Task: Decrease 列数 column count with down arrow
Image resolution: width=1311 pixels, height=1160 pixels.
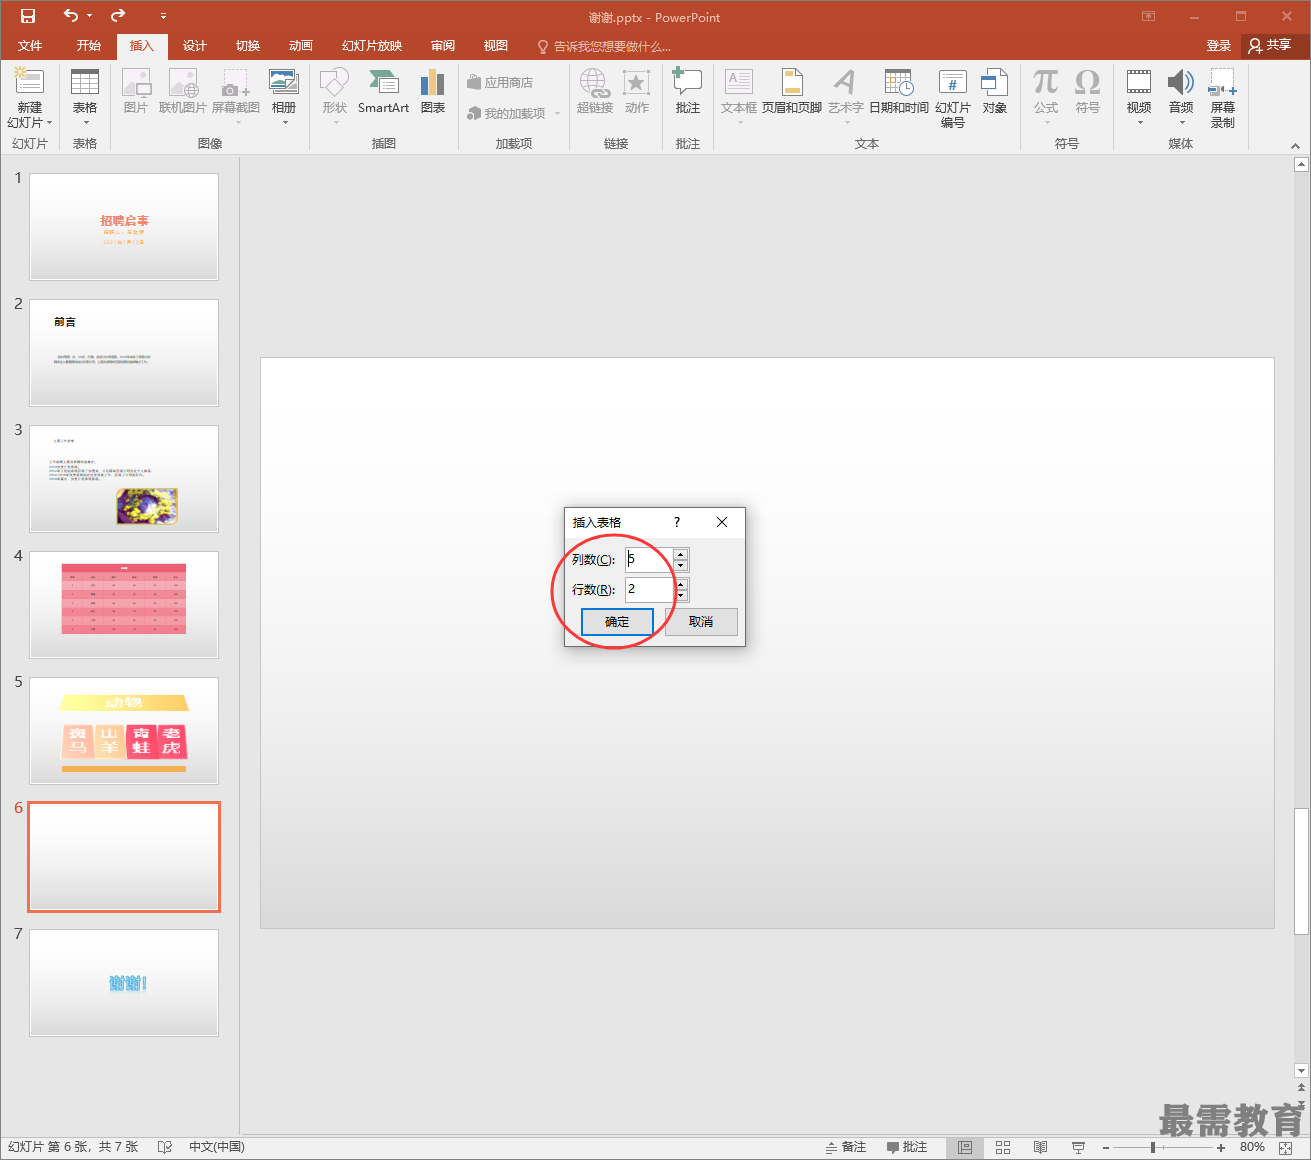Action: (681, 566)
